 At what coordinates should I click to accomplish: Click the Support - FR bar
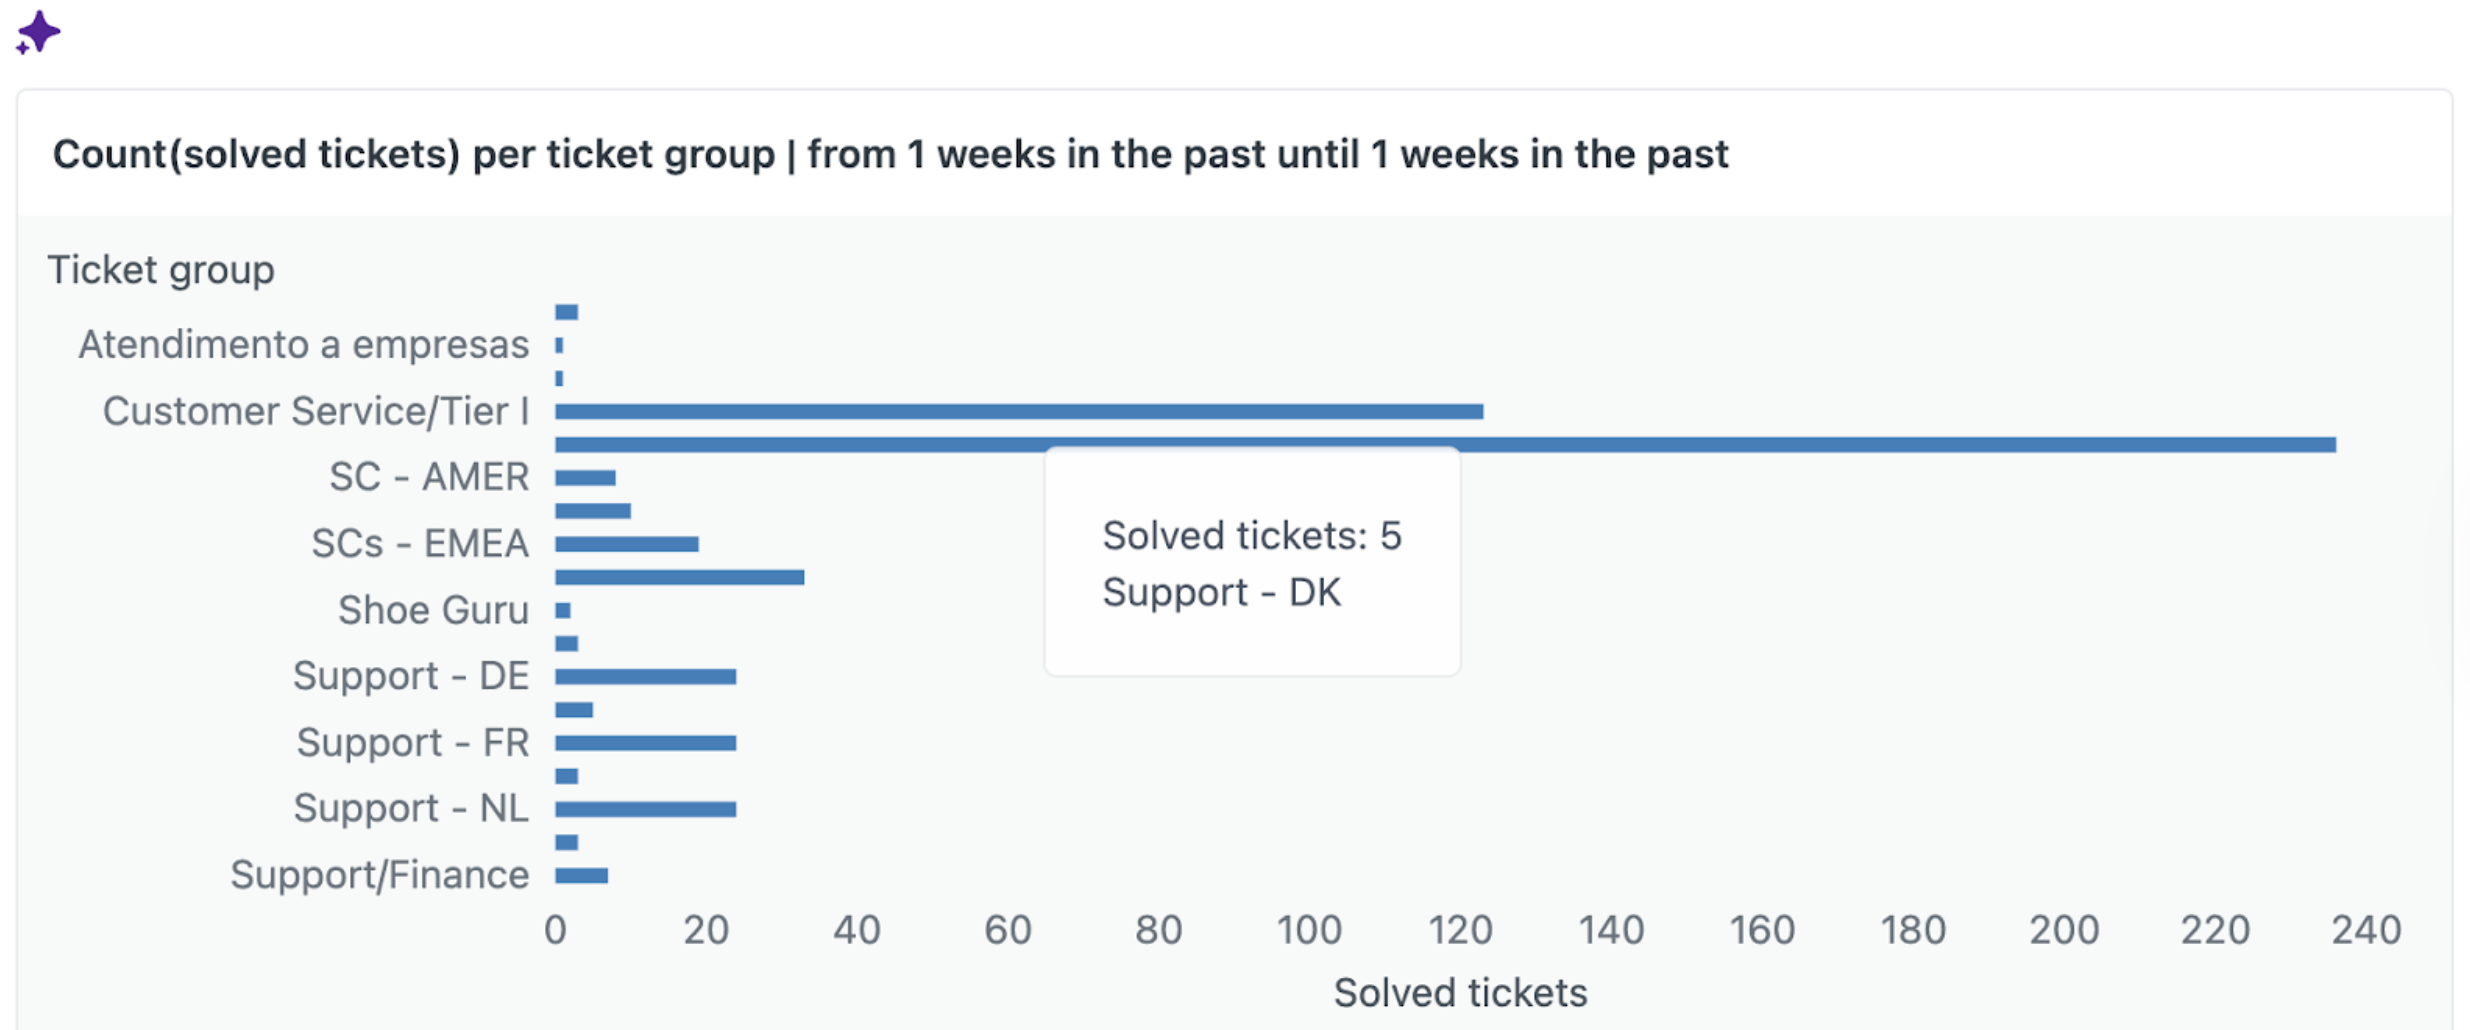point(645,743)
